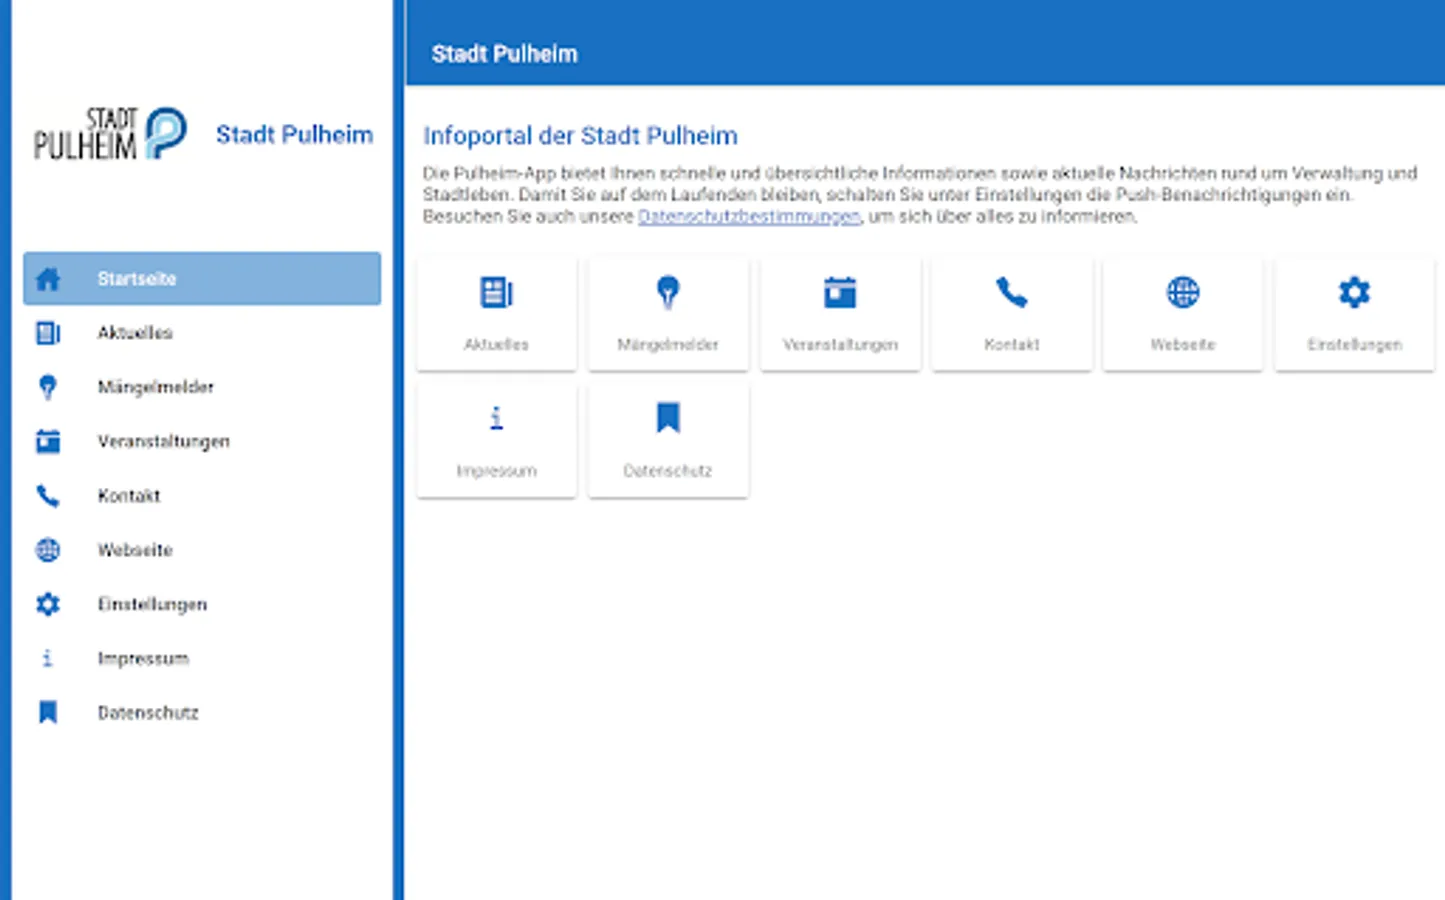Click the Datenschutz tile label
This screenshot has width=1445, height=900.
coord(668,470)
